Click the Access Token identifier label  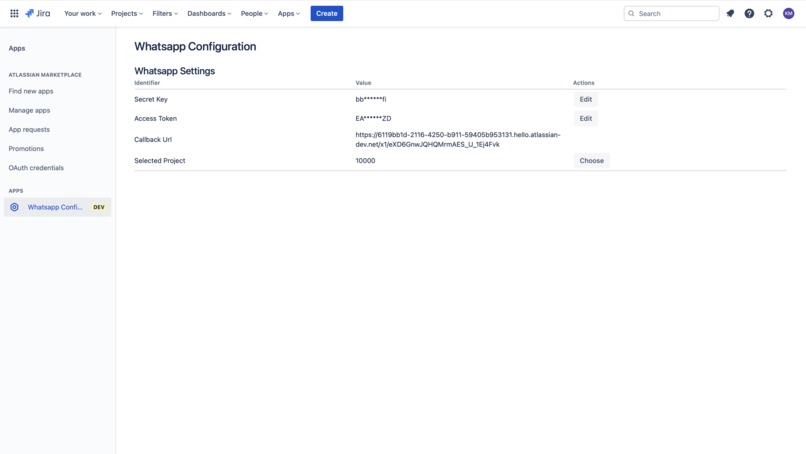pos(155,118)
